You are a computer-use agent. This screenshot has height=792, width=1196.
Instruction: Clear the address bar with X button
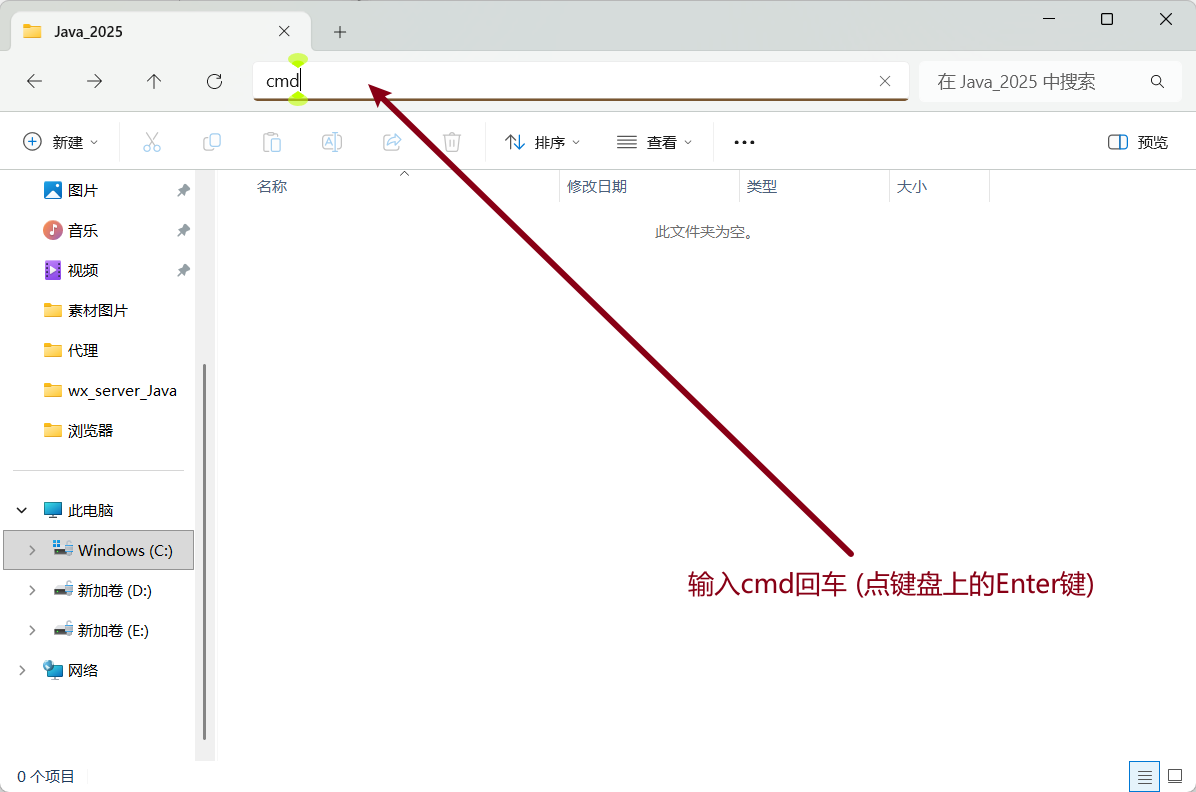pyautogui.click(x=885, y=82)
